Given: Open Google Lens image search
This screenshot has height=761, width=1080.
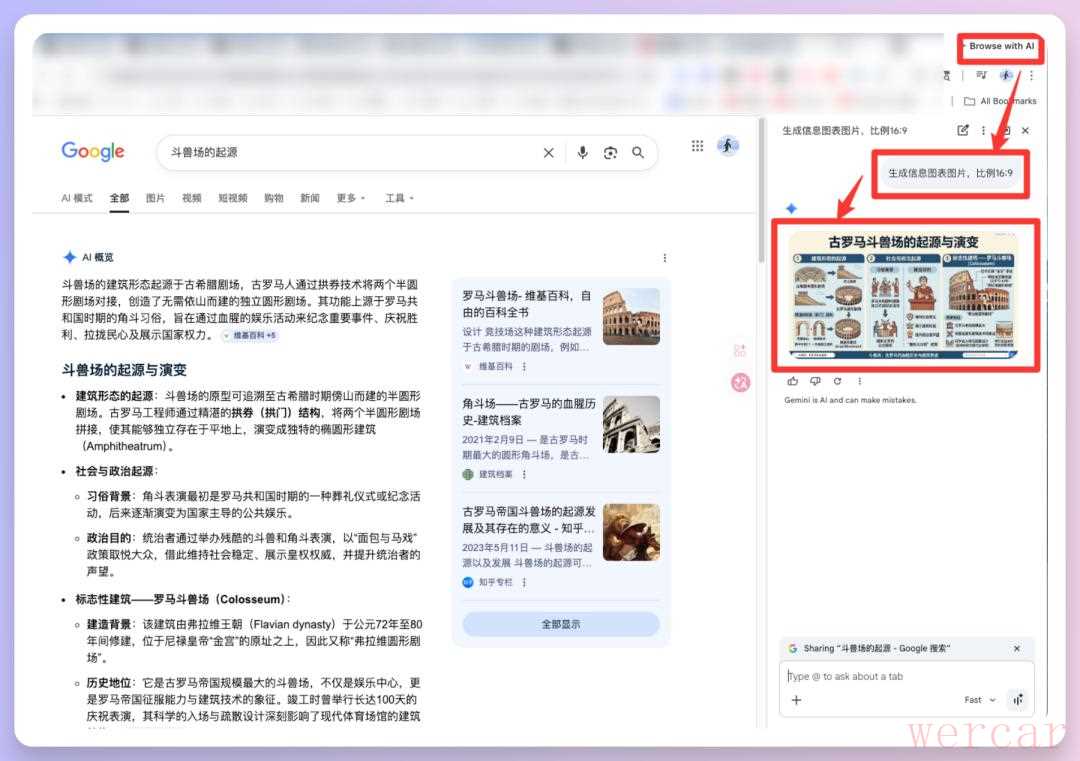Looking at the screenshot, I should click(610, 153).
